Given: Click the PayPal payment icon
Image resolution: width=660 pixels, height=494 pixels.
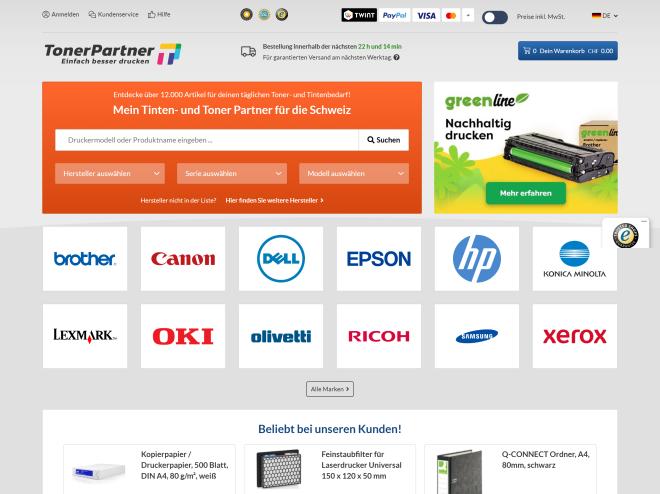Looking at the screenshot, I should coord(394,15).
